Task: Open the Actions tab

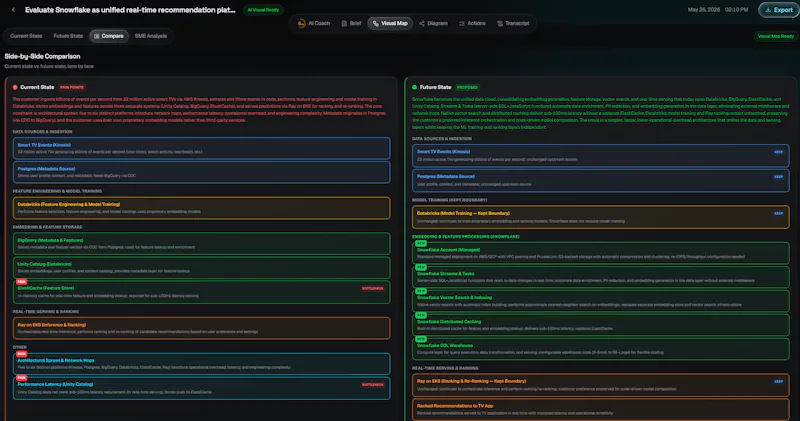Action: click(x=472, y=23)
